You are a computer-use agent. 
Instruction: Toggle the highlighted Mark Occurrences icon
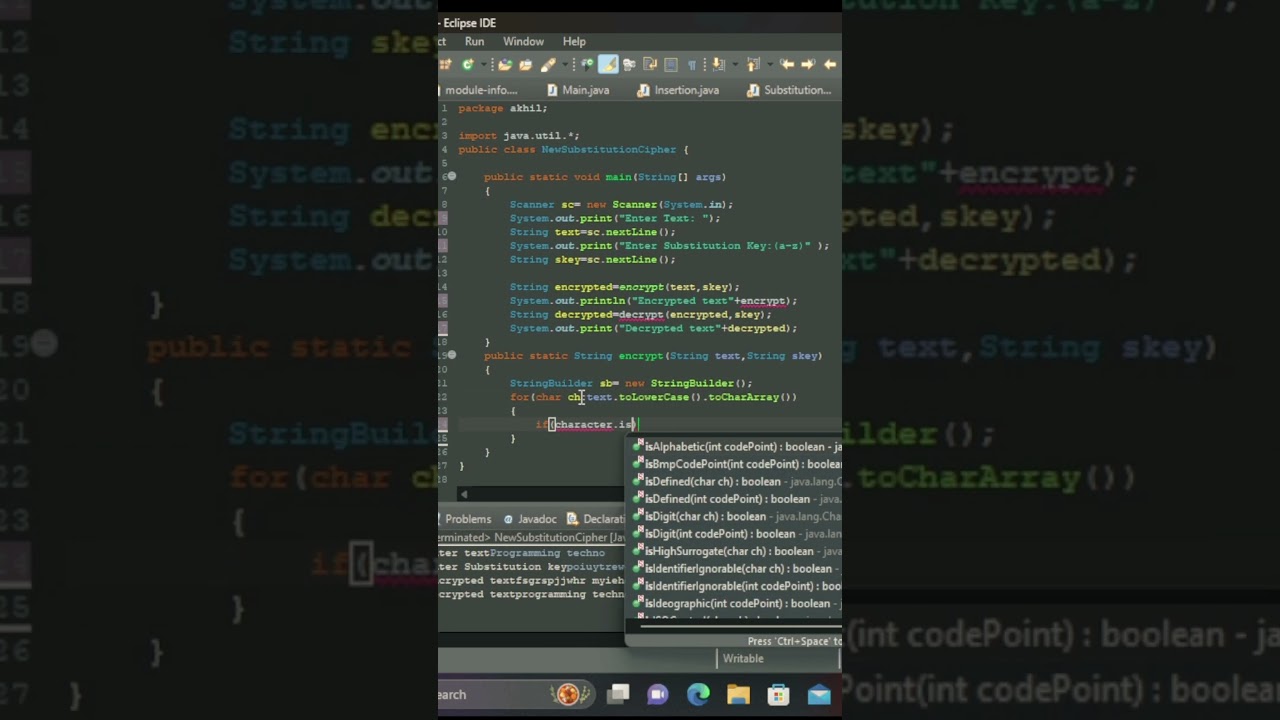[608, 65]
